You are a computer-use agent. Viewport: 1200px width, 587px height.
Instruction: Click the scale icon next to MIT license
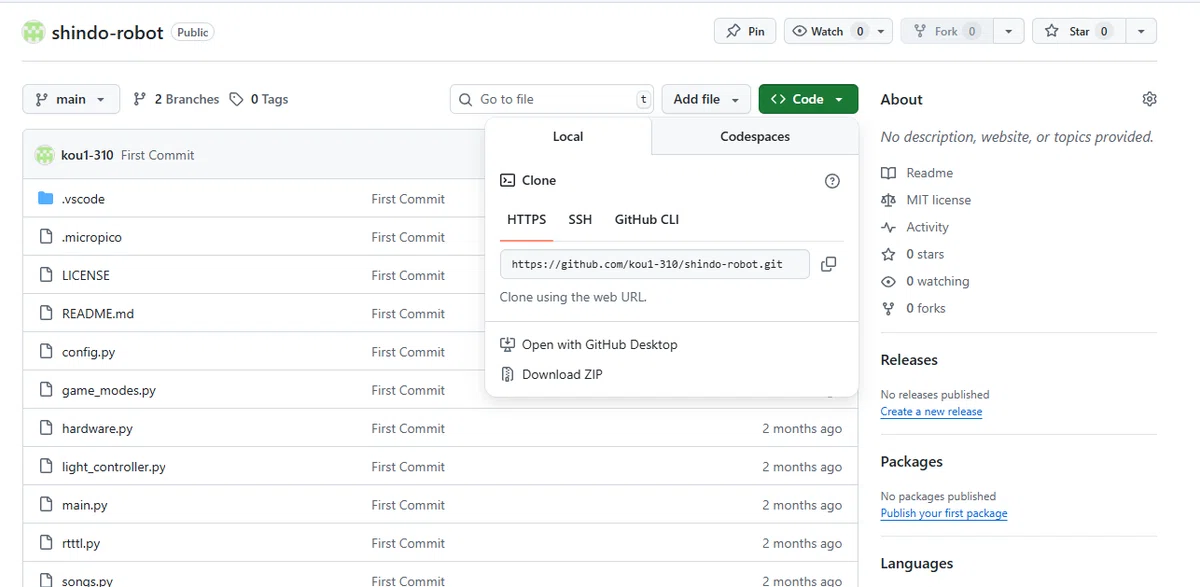pyautogui.click(x=888, y=200)
